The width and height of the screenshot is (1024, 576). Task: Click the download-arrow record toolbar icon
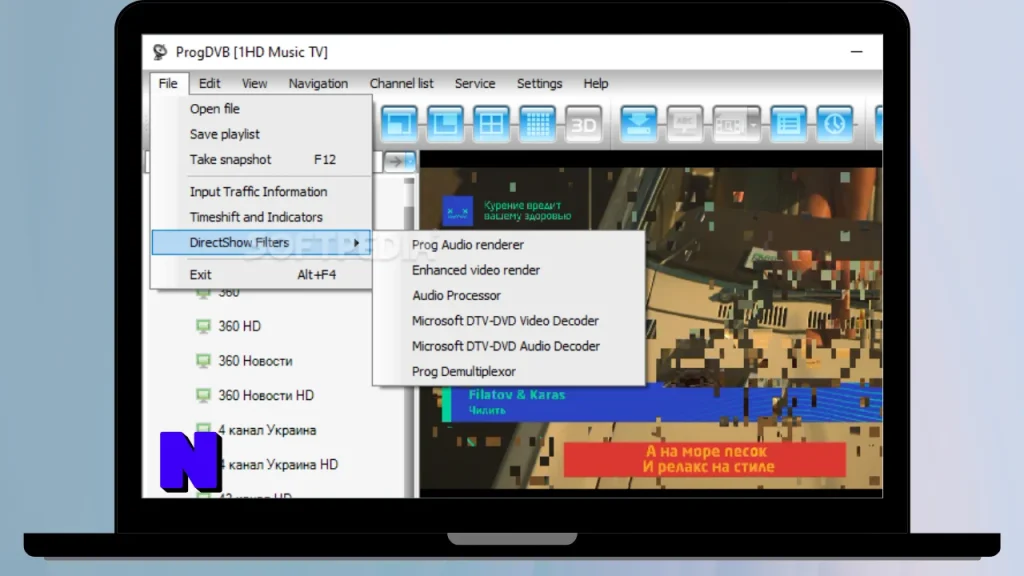pyautogui.click(x=638, y=123)
